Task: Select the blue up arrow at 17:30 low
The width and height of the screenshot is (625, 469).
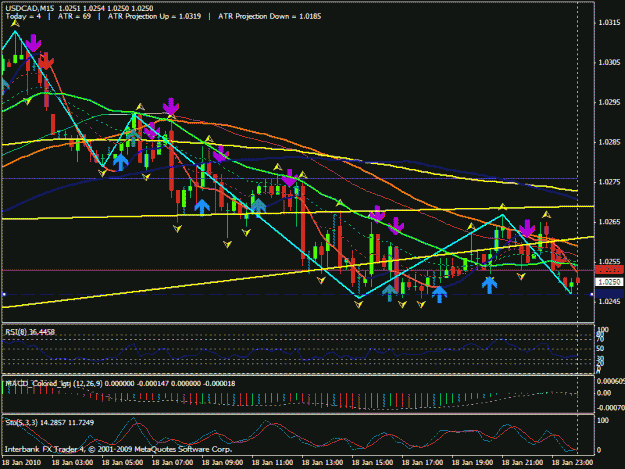Action: click(x=439, y=294)
